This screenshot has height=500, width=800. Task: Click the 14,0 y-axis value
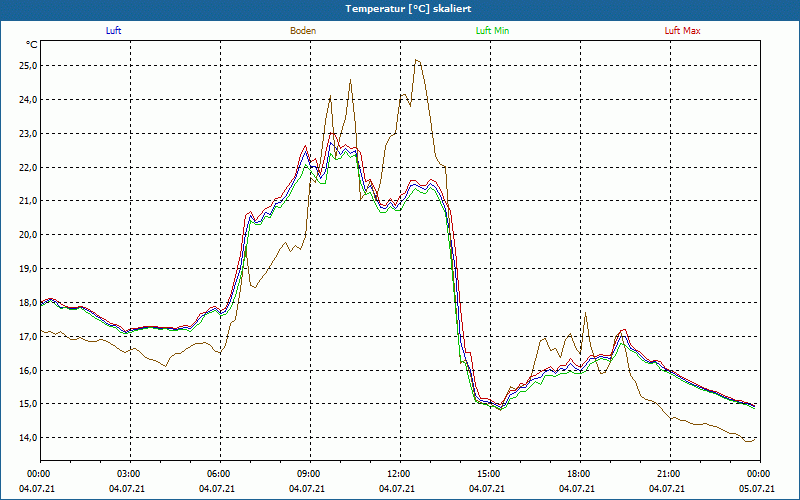click(x=28, y=438)
